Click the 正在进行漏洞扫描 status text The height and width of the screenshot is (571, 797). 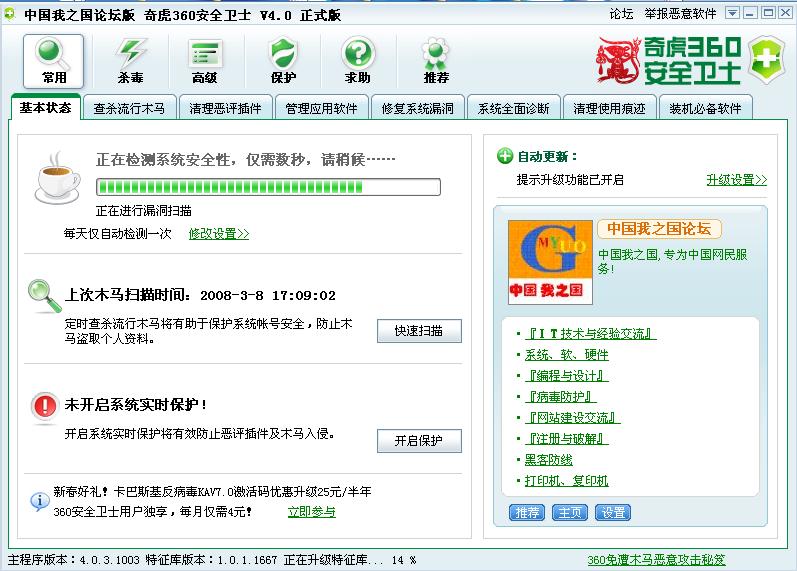point(144,211)
